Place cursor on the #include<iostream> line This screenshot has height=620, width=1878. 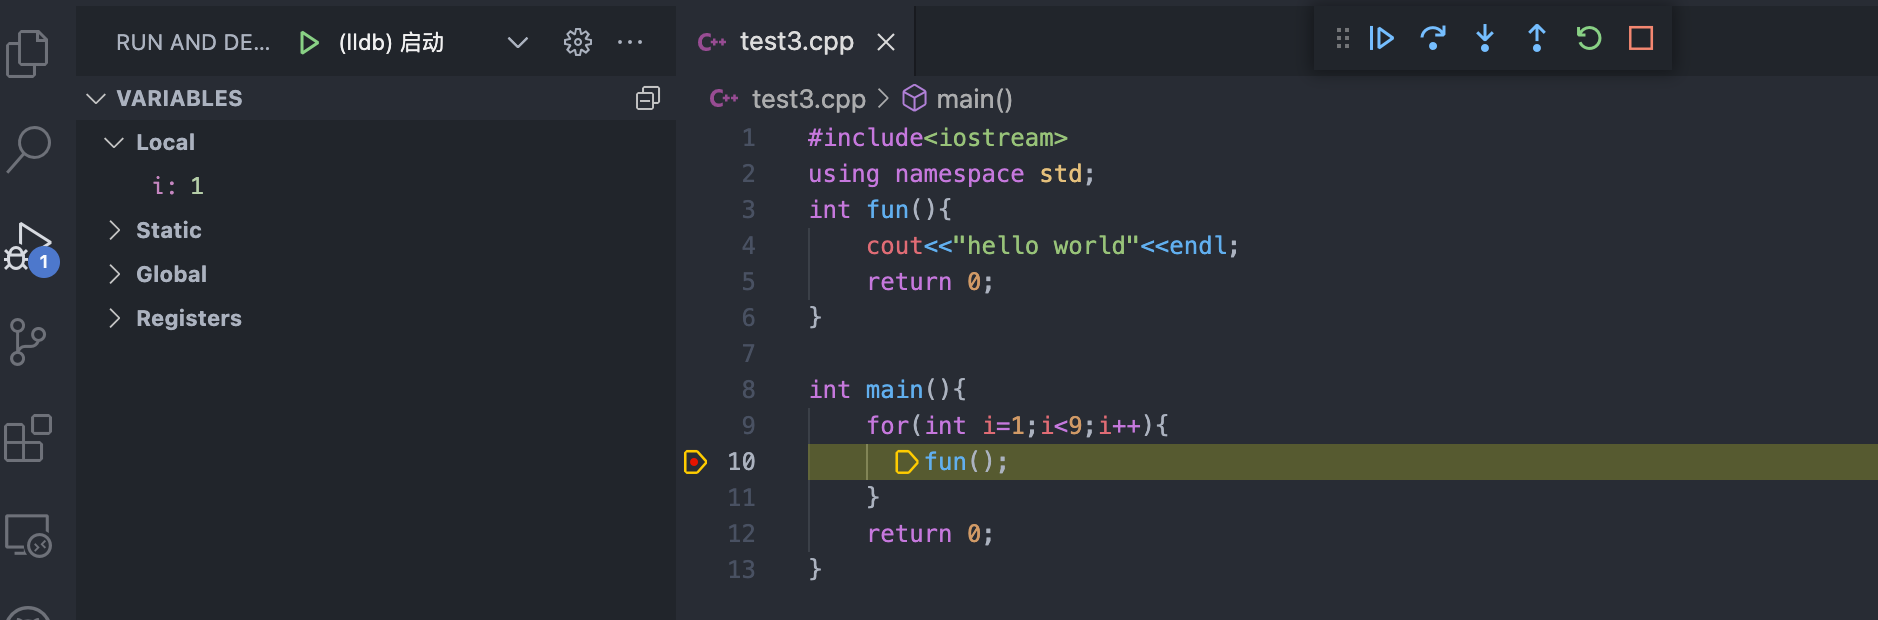tap(937, 138)
